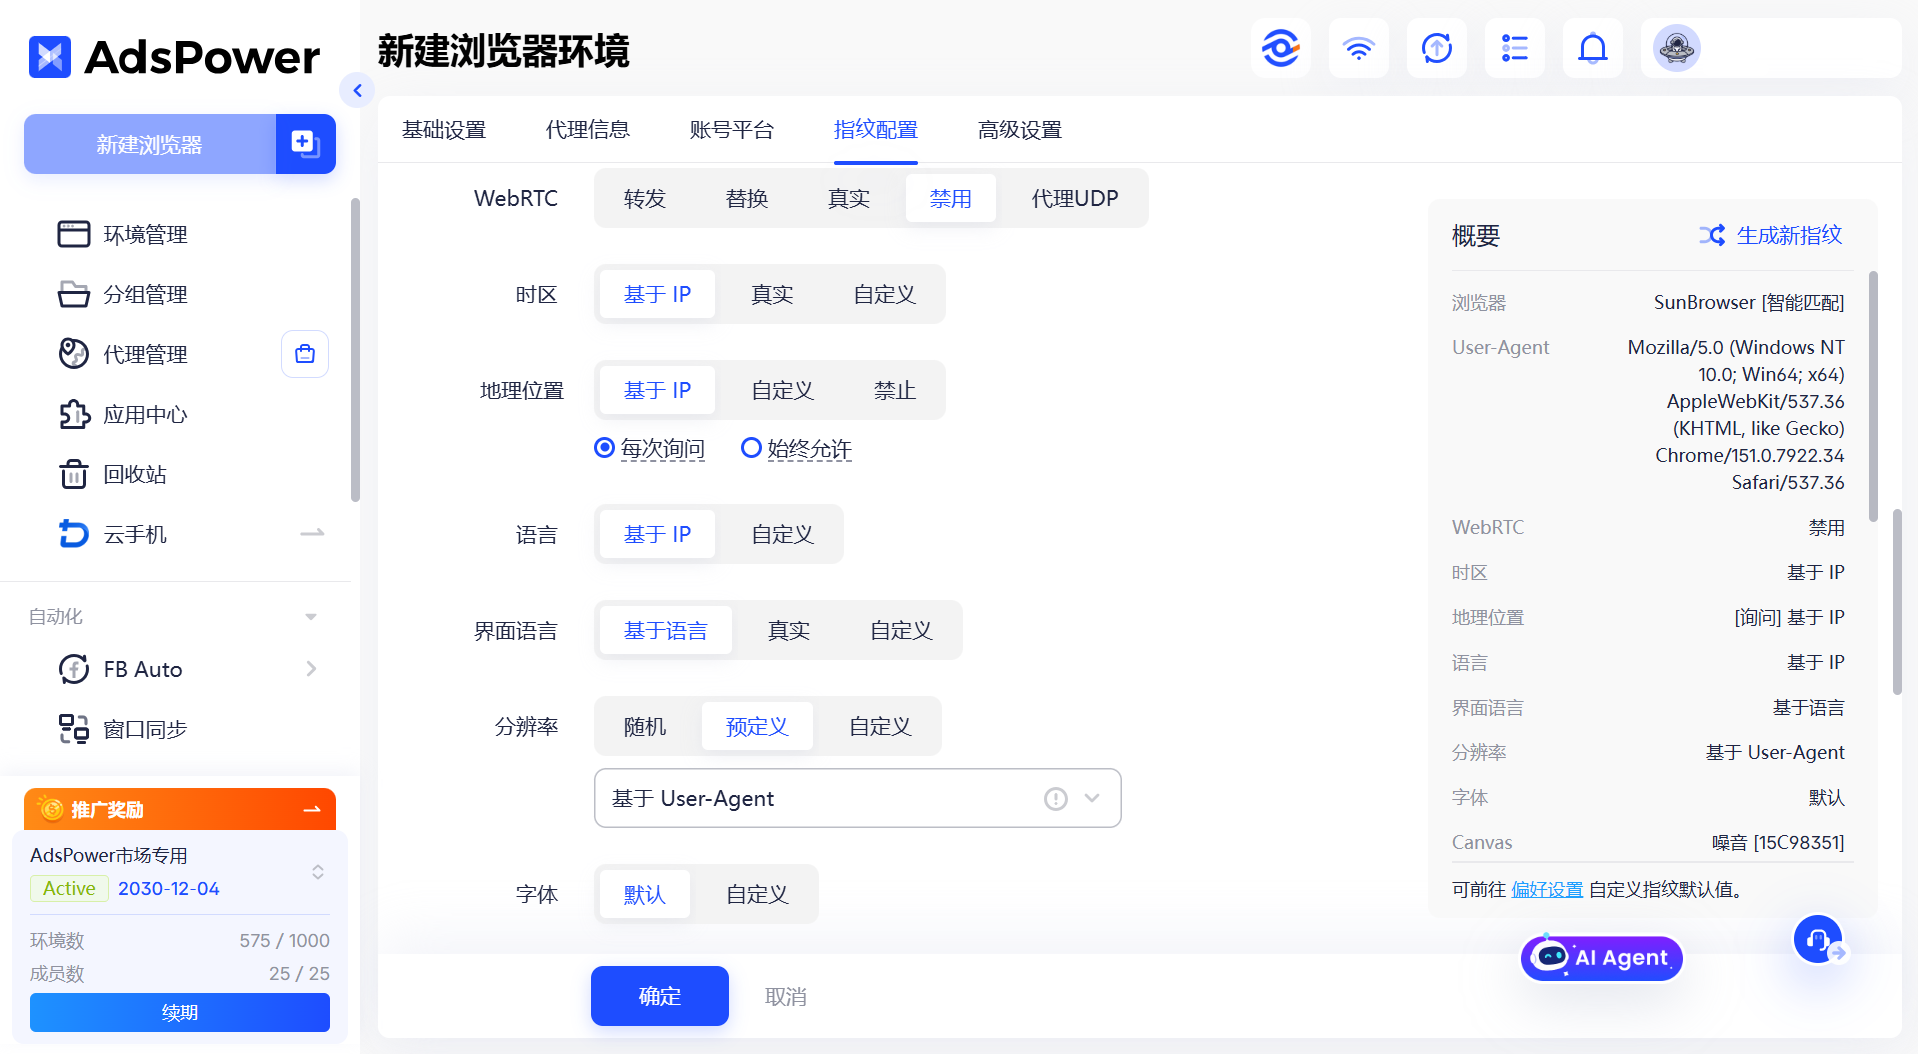This screenshot has height=1054, width=1918.
Task: Open 环境管理 browser window icon
Action: point(74,234)
